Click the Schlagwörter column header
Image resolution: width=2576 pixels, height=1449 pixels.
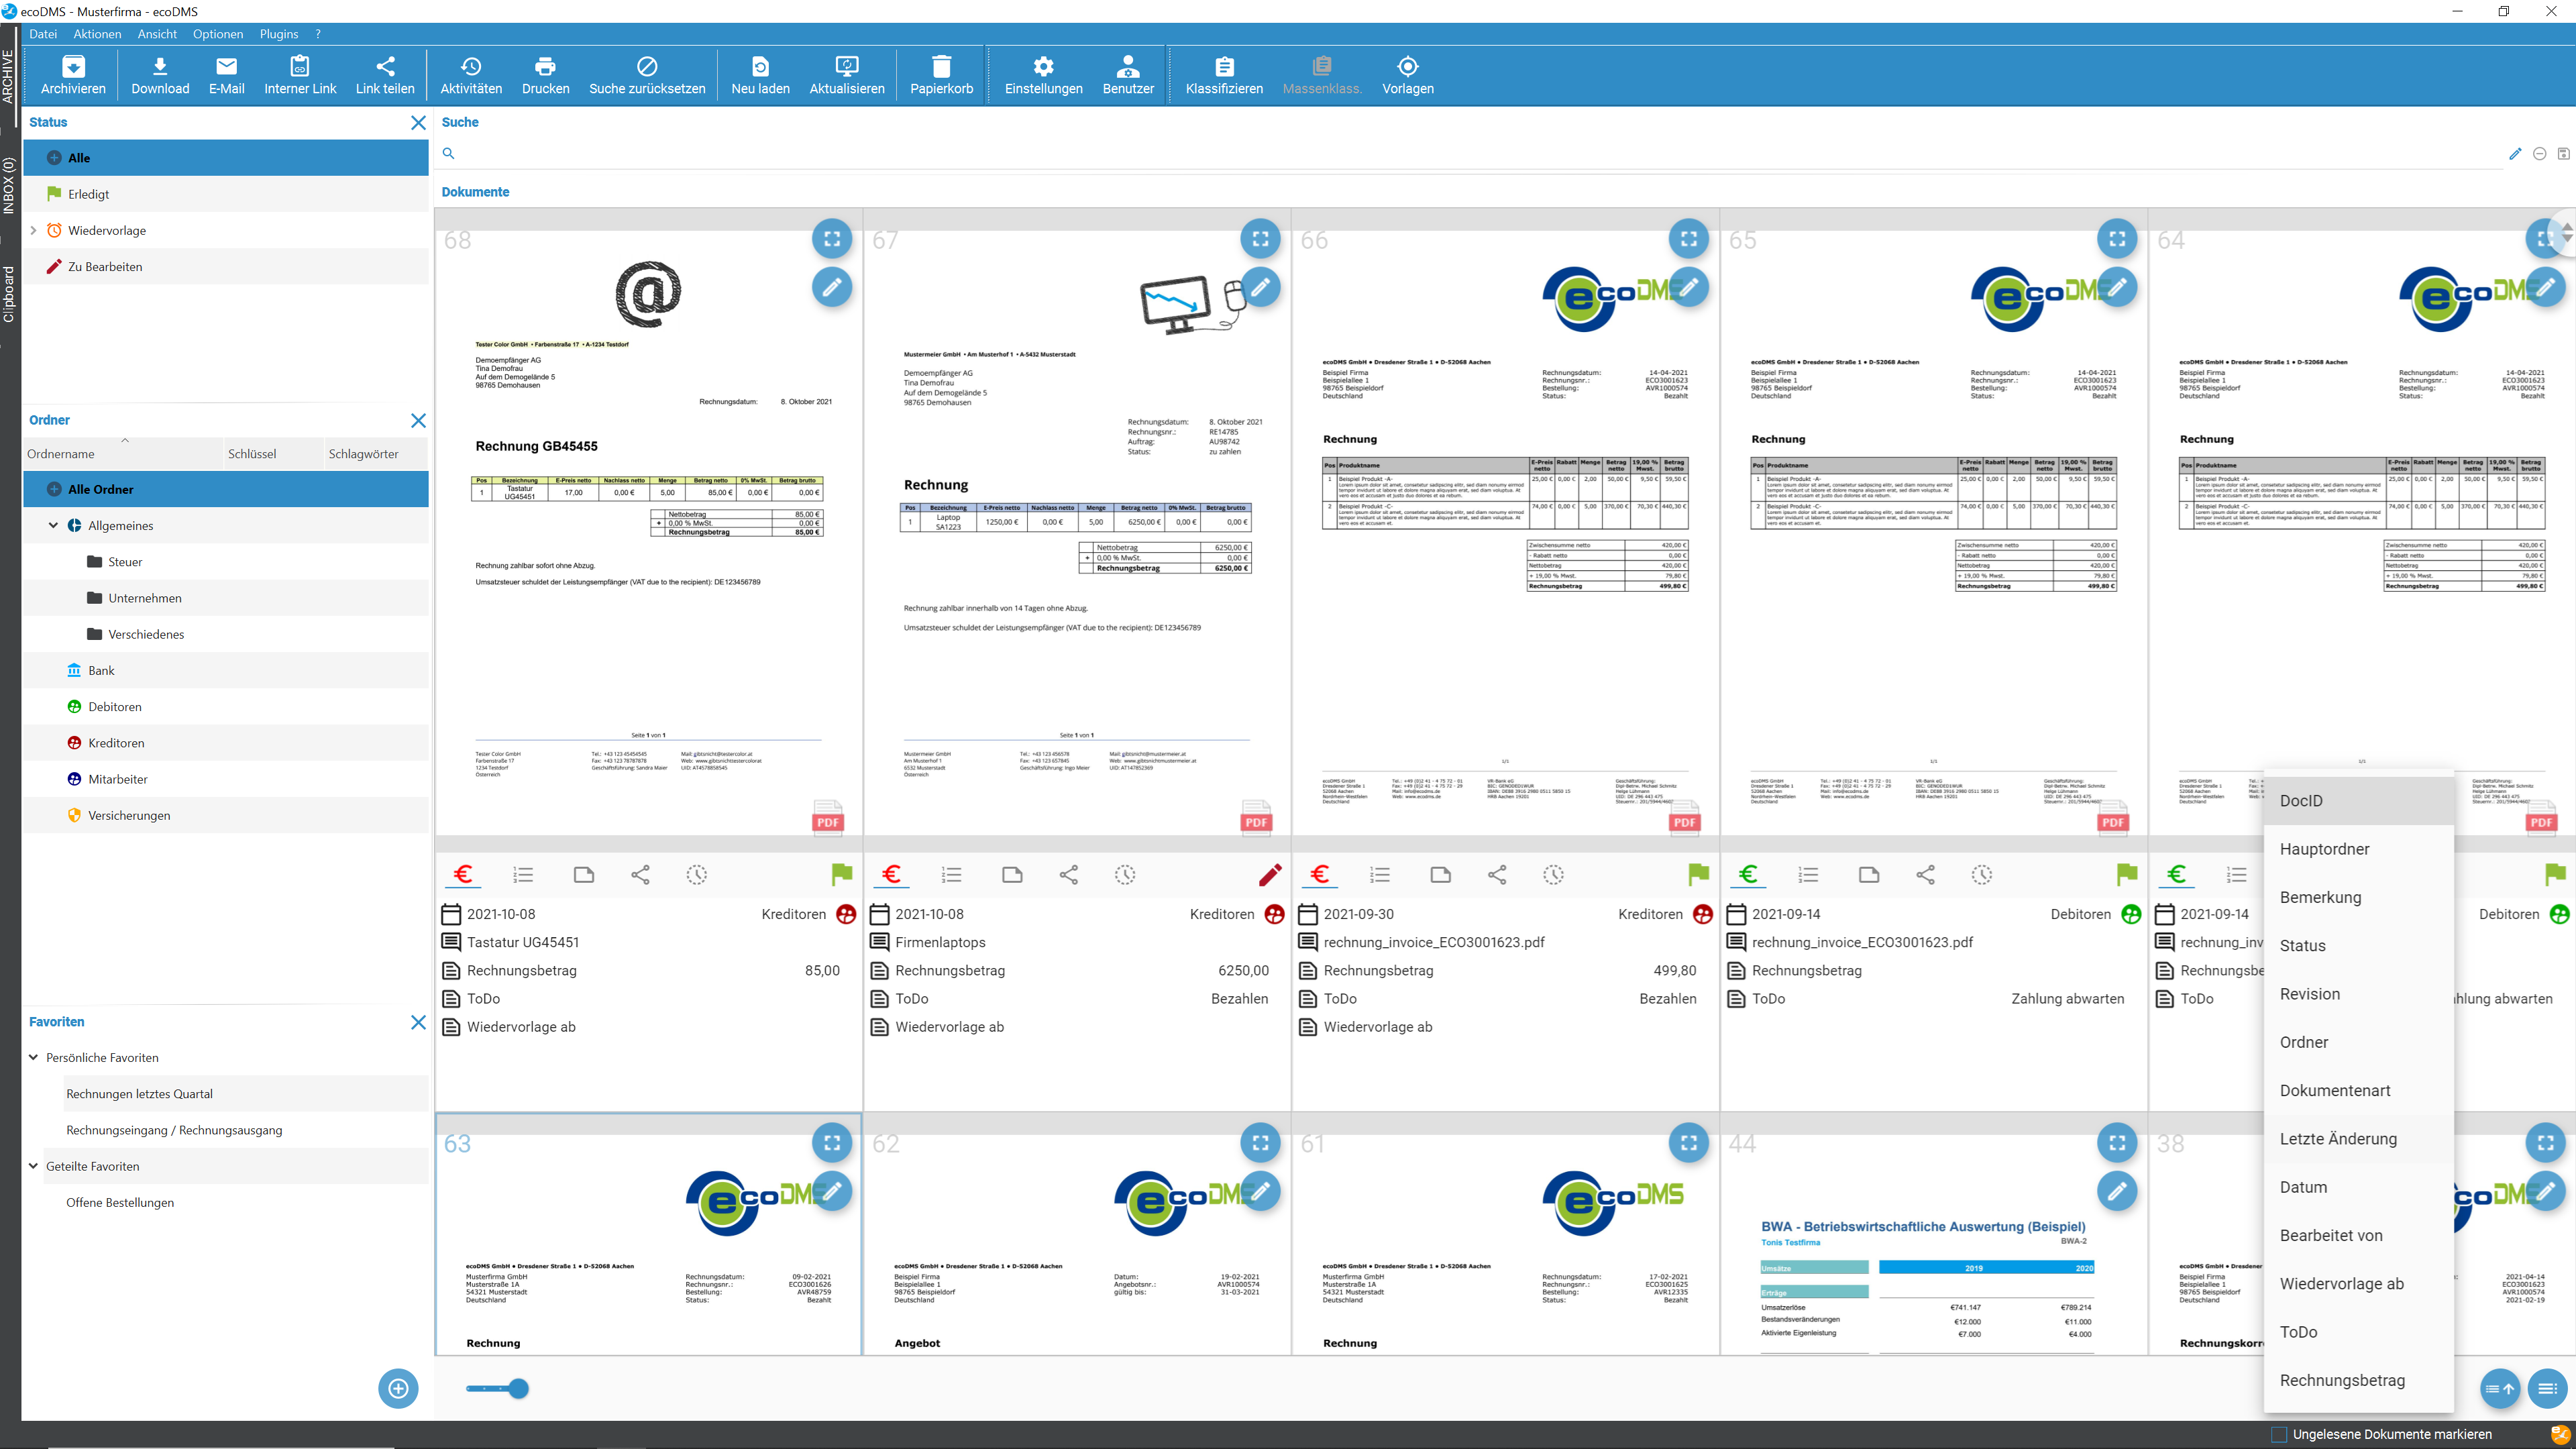[376, 453]
